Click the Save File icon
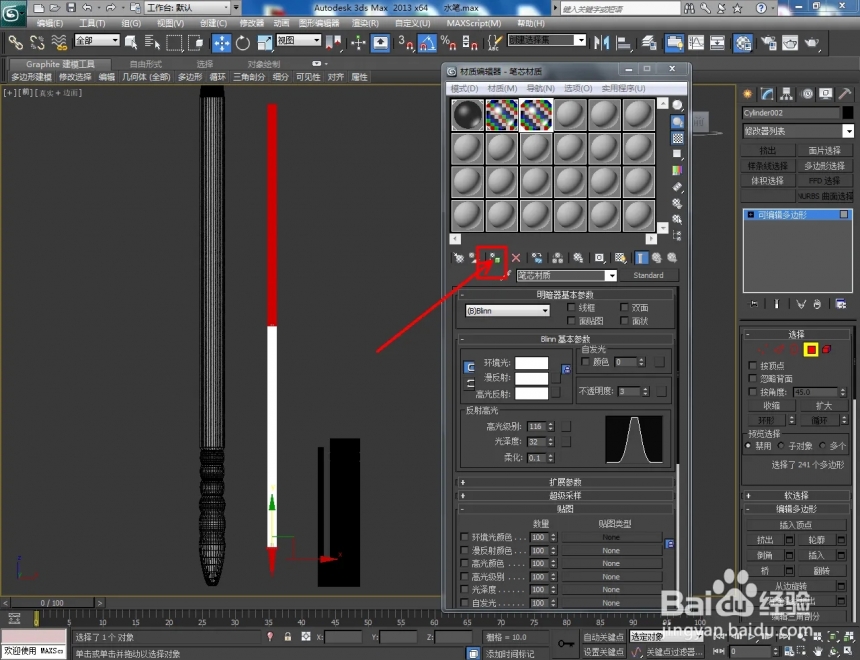This screenshot has width=860, height=660. [71, 8]
